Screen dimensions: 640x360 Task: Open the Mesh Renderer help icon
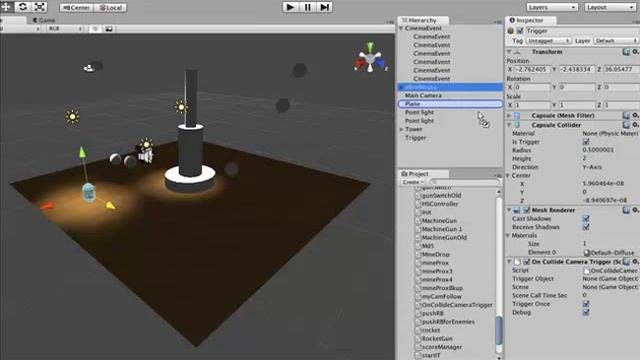coord(626,210)
